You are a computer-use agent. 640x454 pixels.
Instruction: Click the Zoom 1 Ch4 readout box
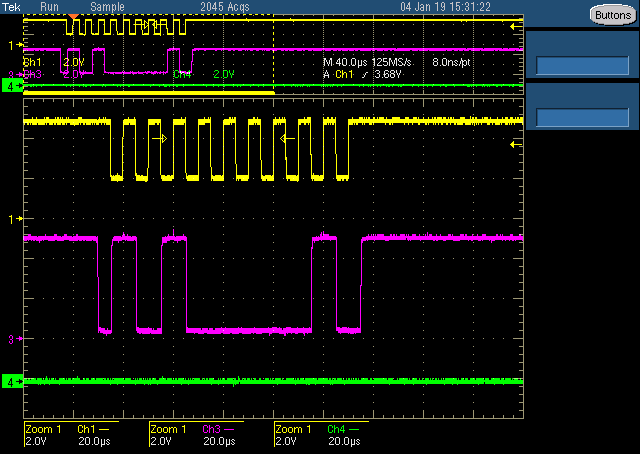[x=321, y=435]
